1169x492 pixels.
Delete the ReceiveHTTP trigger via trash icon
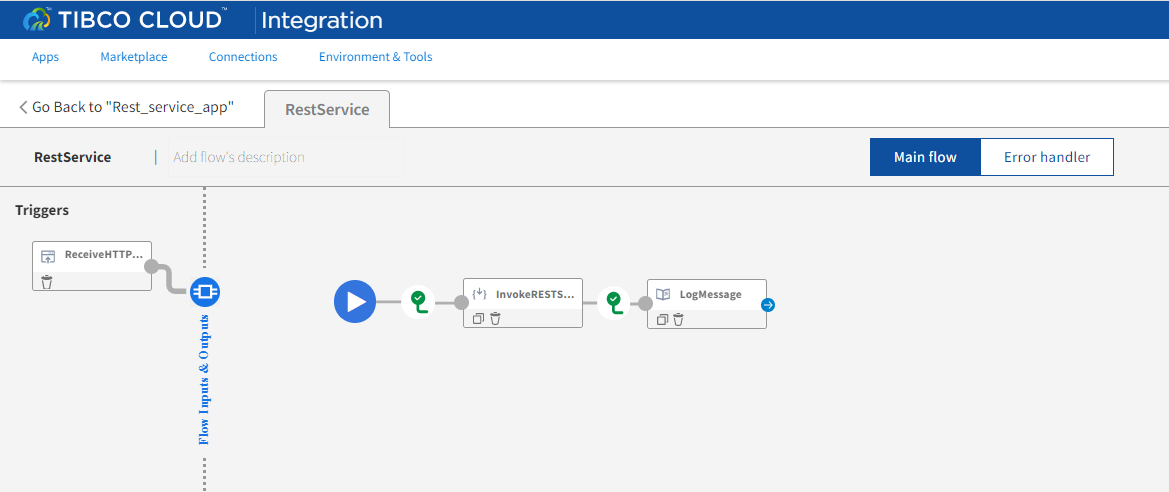(47, 282)
